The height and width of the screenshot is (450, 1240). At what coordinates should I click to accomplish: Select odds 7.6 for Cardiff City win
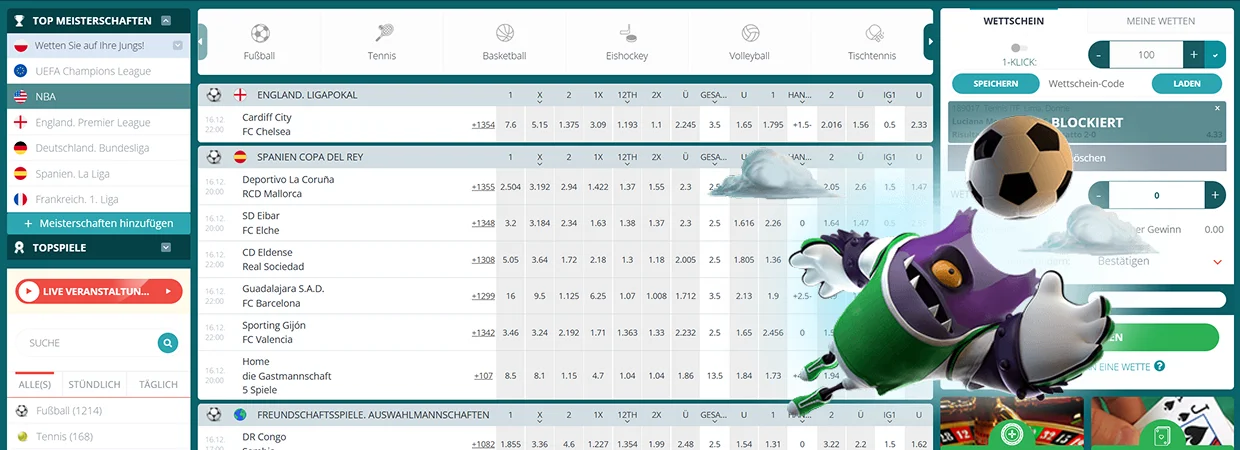510,125
